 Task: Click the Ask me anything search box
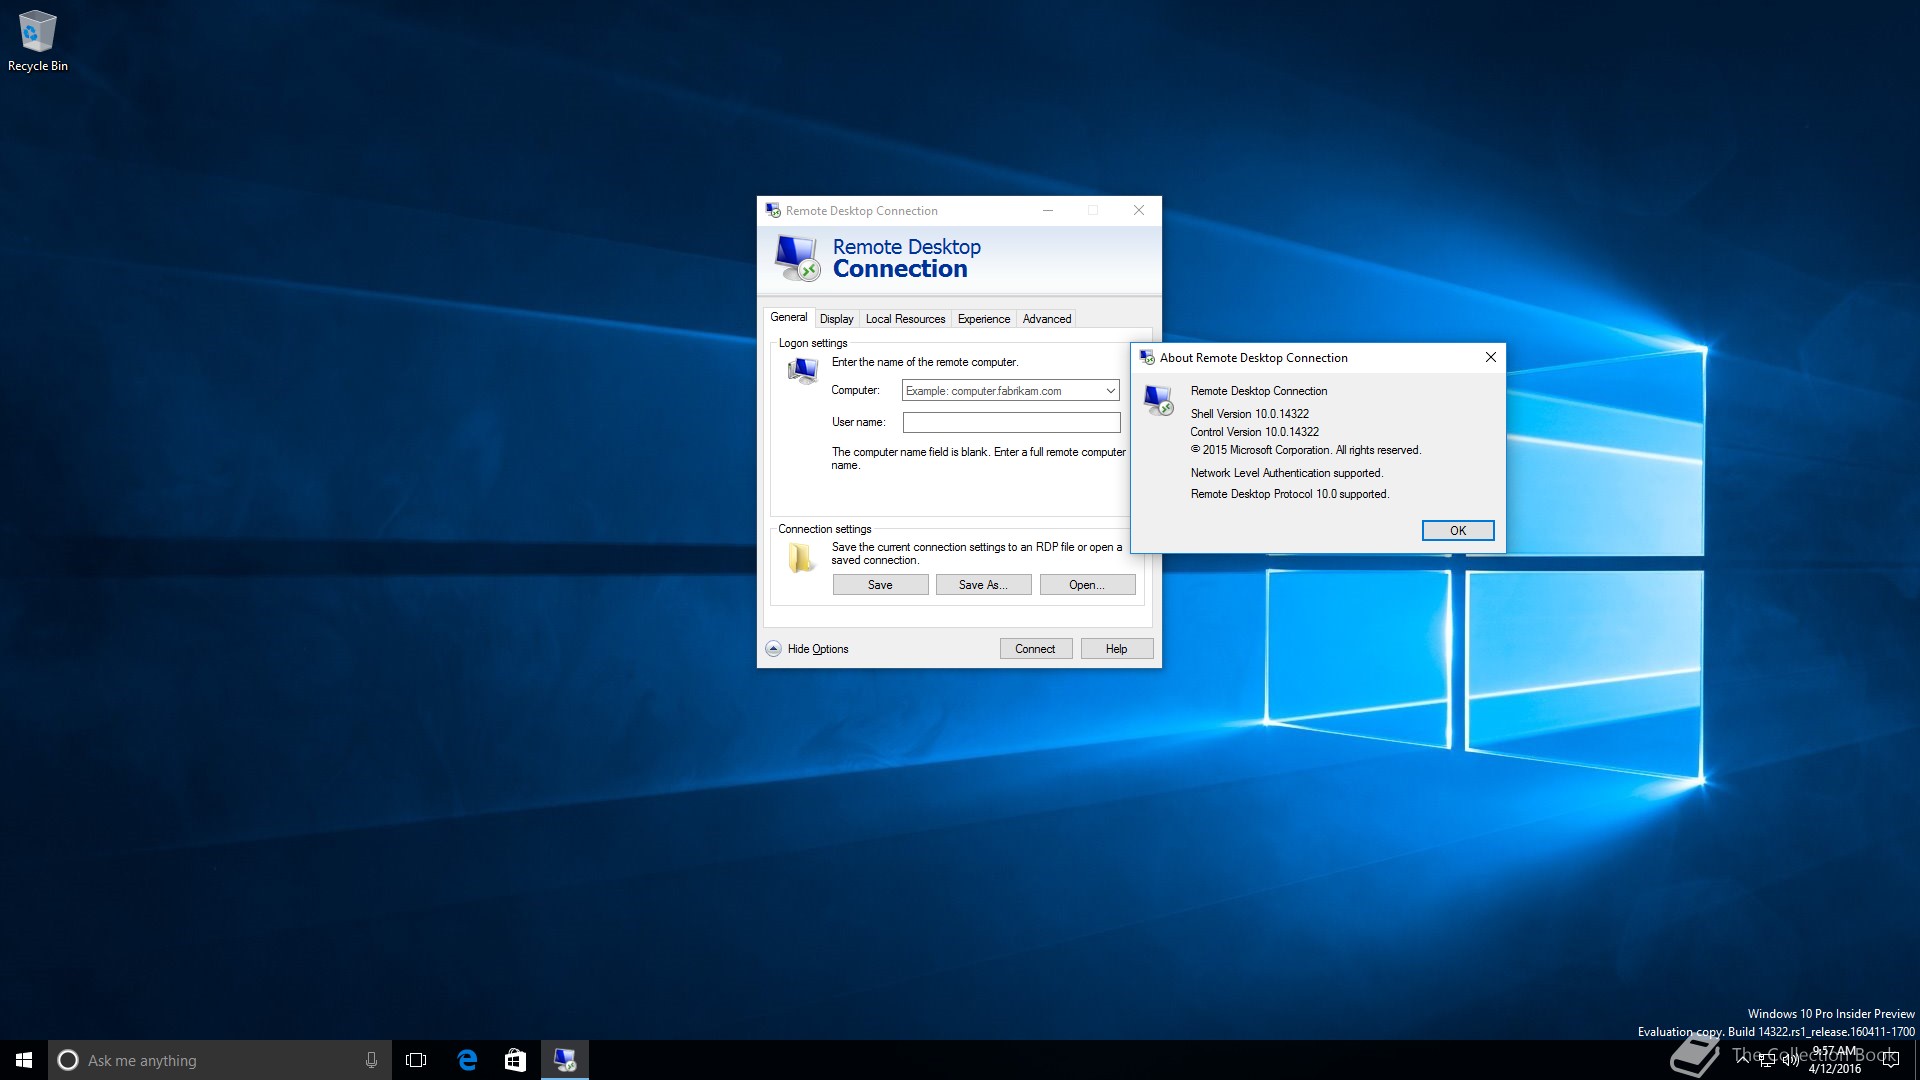pos(220,1060)
